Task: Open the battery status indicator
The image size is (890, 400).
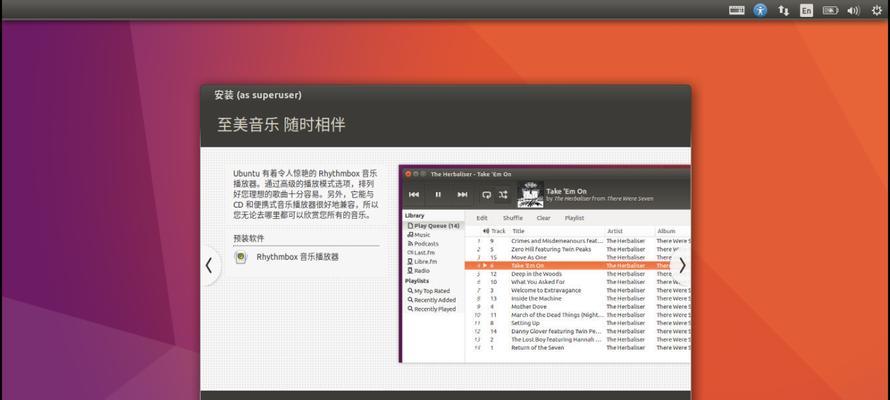Action: point(830,10)
